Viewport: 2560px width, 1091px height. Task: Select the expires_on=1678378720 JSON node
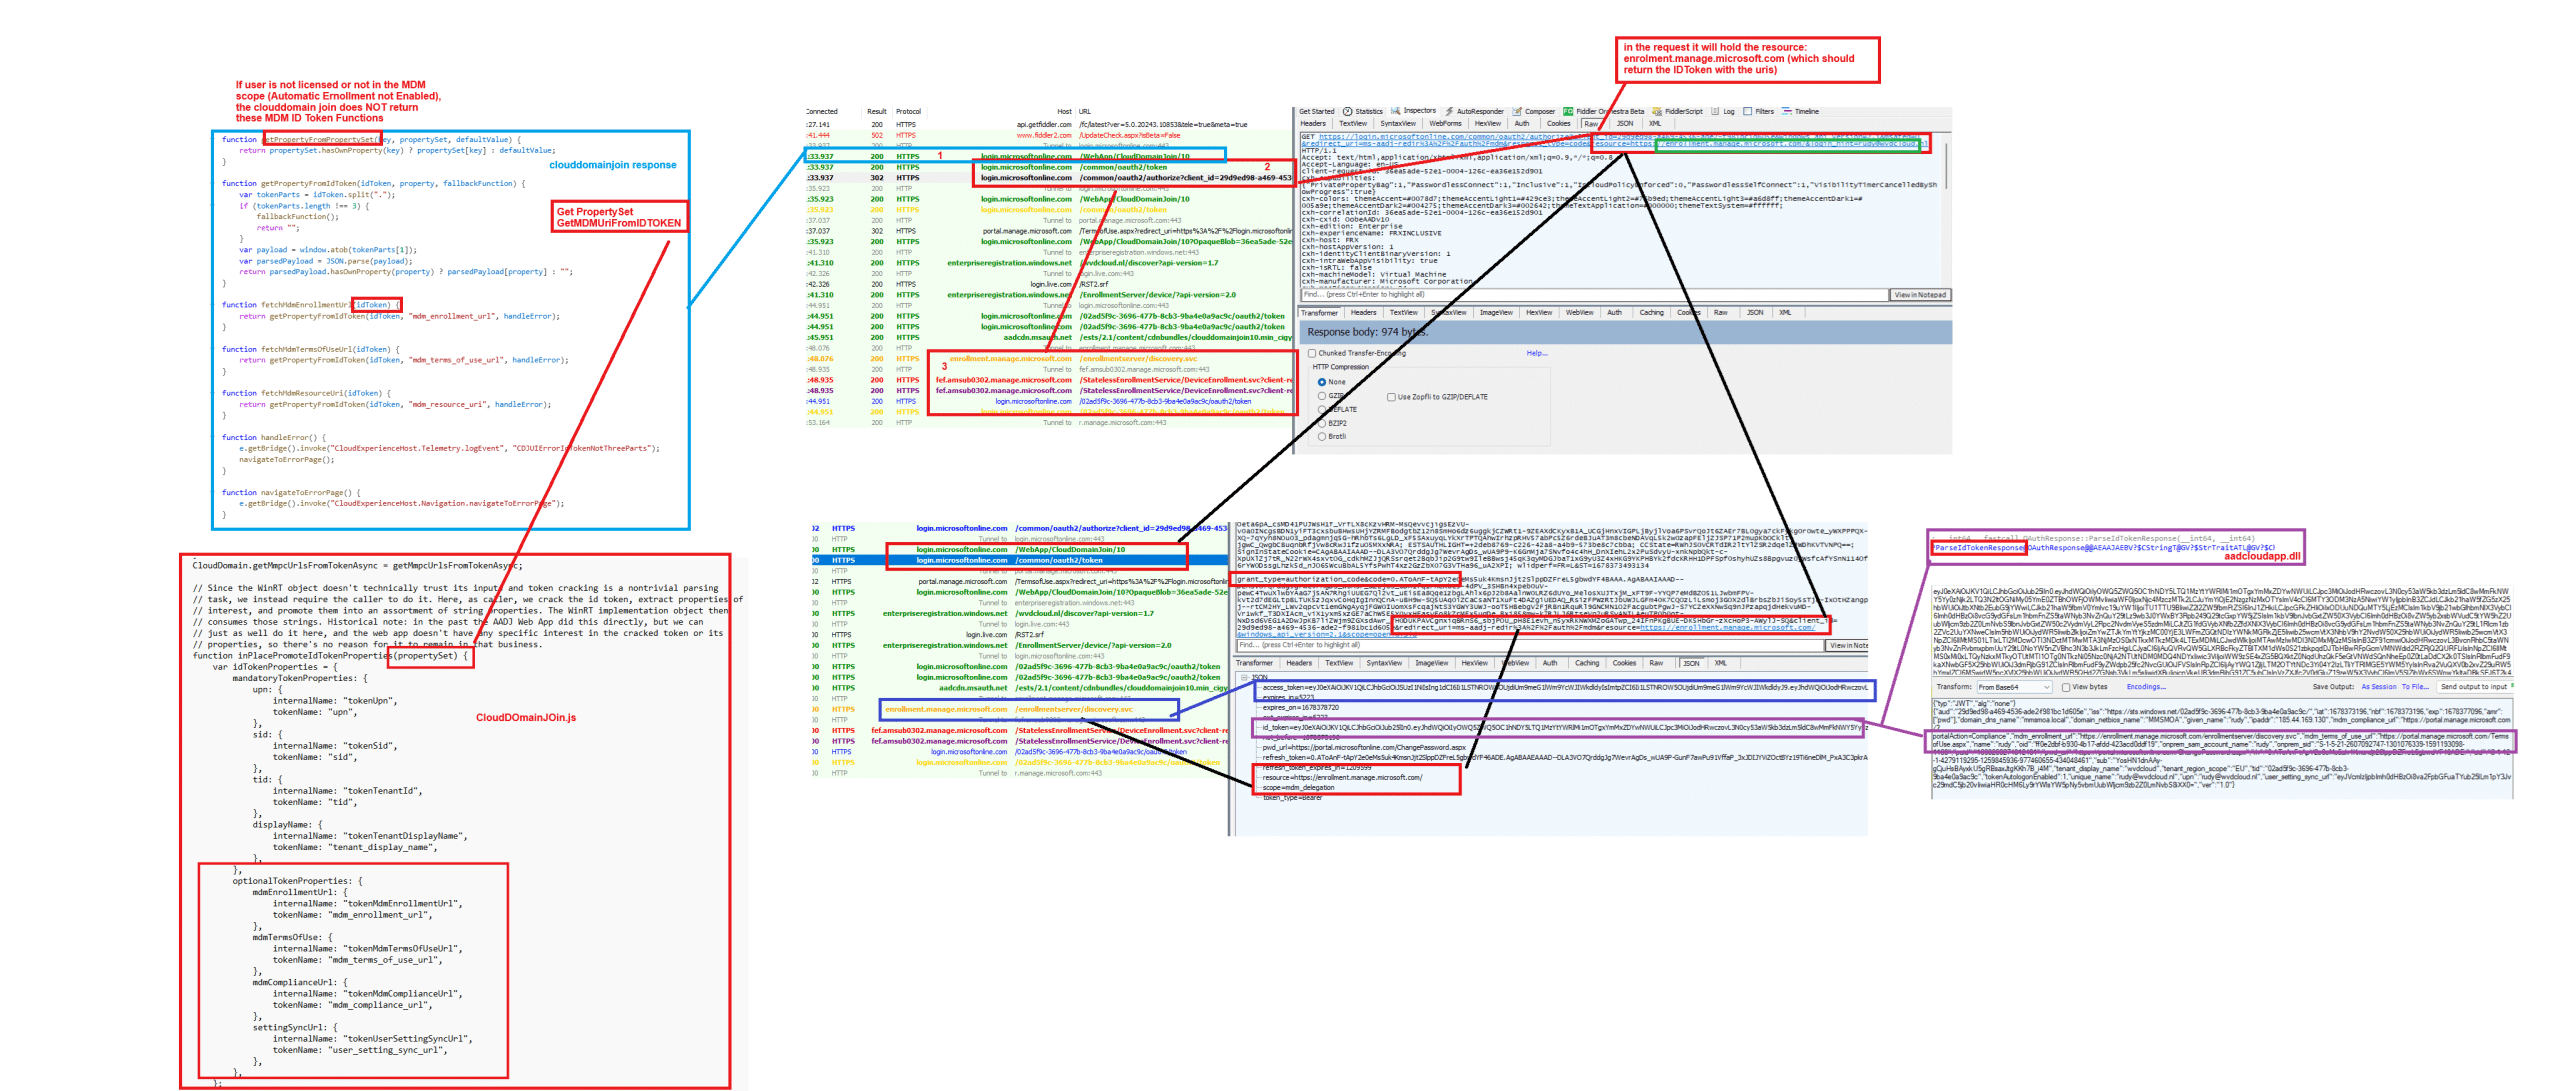(1300, 707)
